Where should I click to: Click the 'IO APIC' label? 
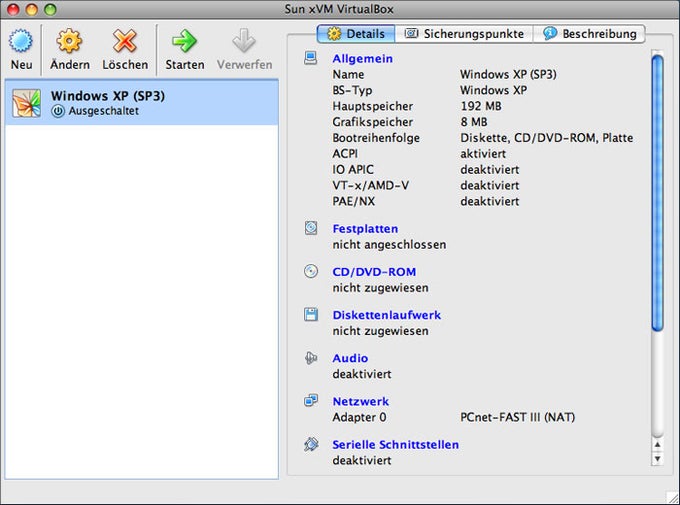click(353, 170)
